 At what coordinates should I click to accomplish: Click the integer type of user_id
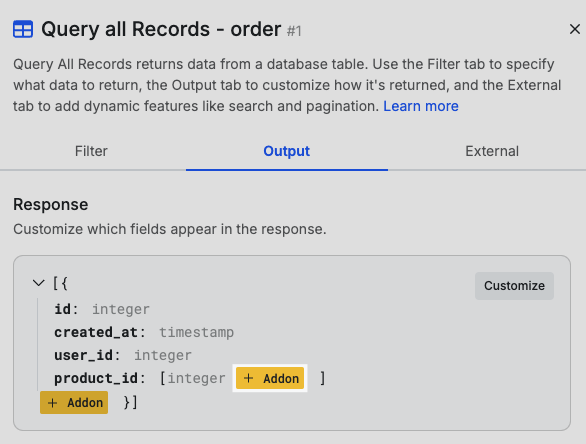[x=163, y=355]
